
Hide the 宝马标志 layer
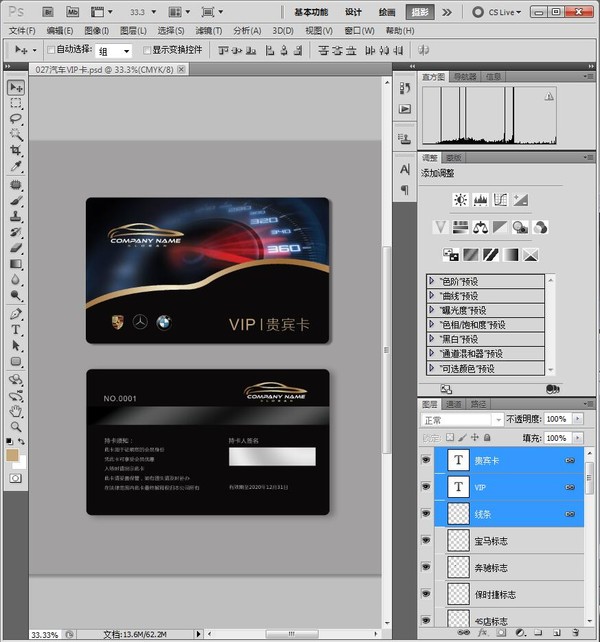(x=426, y=540)
